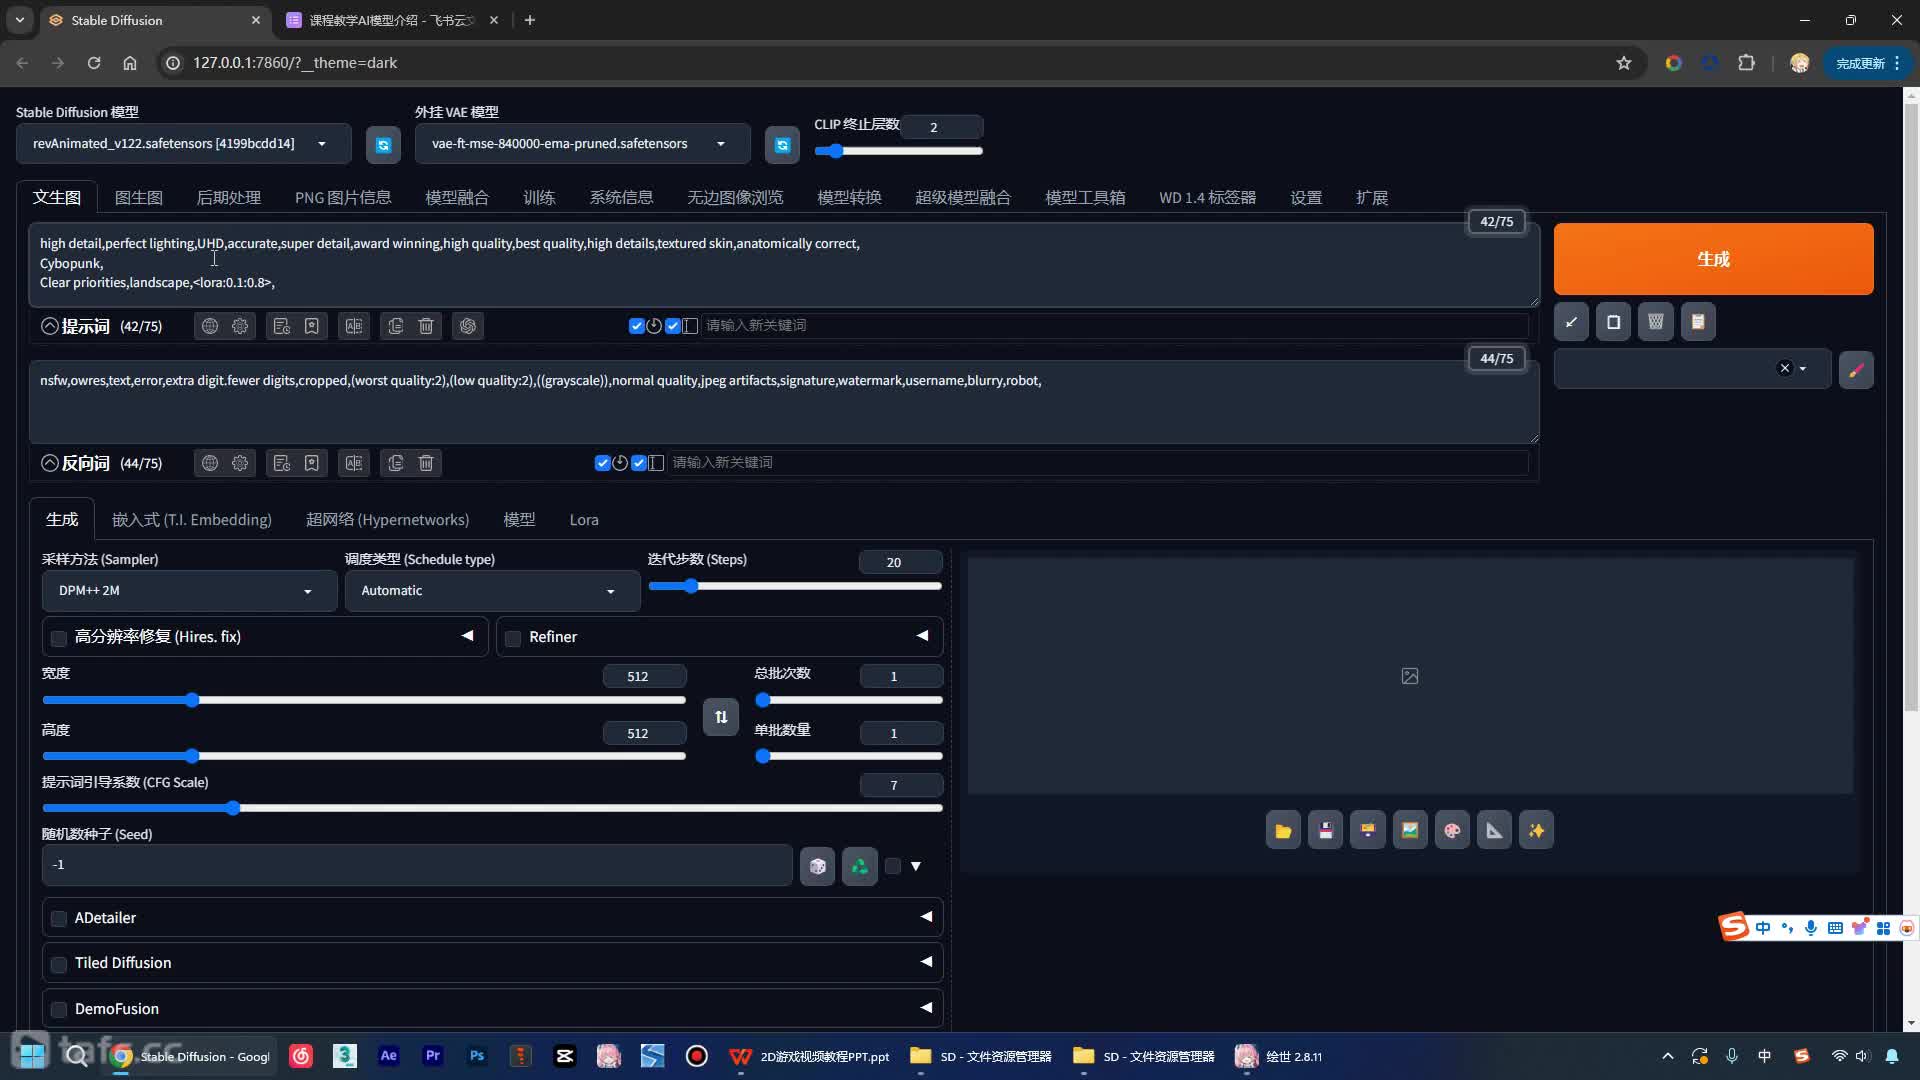This screenshot has height=1080, width=1920.
Task: Adjust the 迭代步数 (Steps) slider
Action: tap(795, 586)
